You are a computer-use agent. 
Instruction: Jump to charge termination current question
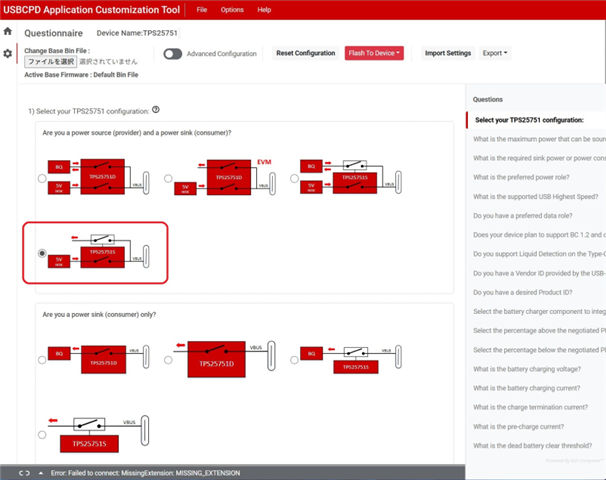pos(530,407)
